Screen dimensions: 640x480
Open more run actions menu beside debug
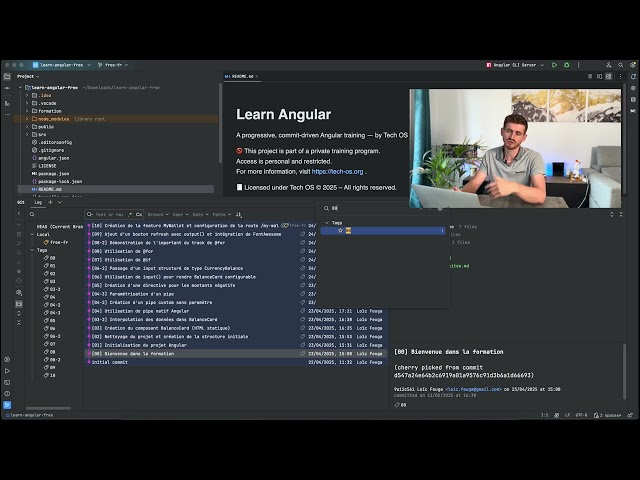[578, 65]
